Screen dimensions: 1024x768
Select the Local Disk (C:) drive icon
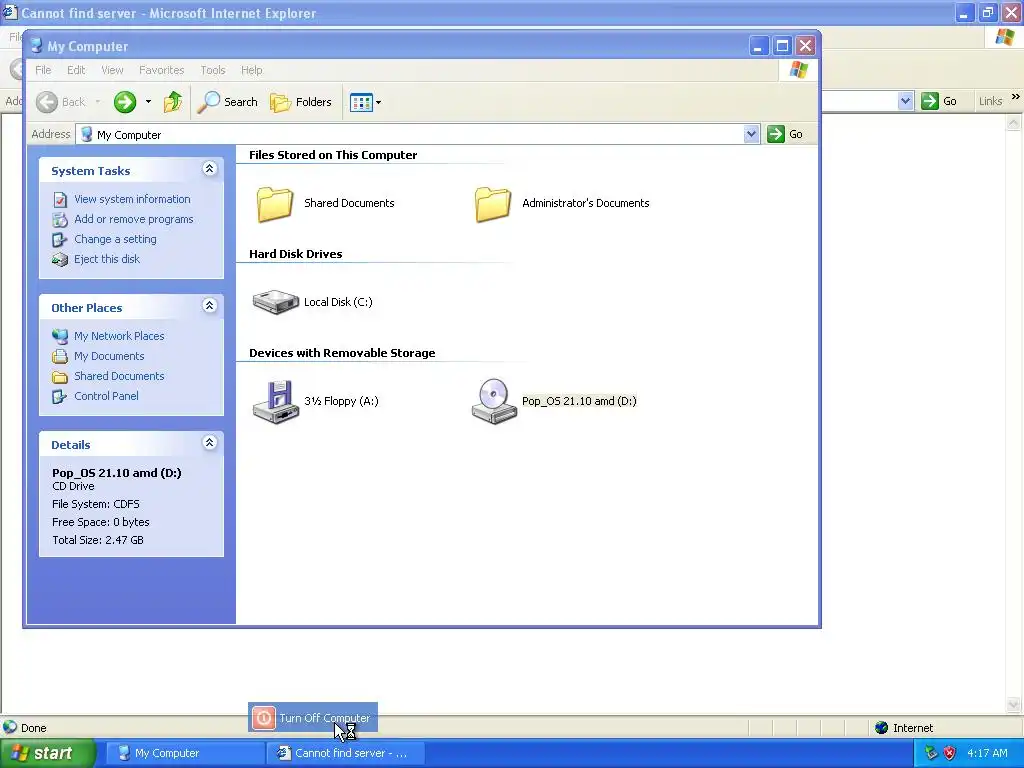click(x=276, y=302)
